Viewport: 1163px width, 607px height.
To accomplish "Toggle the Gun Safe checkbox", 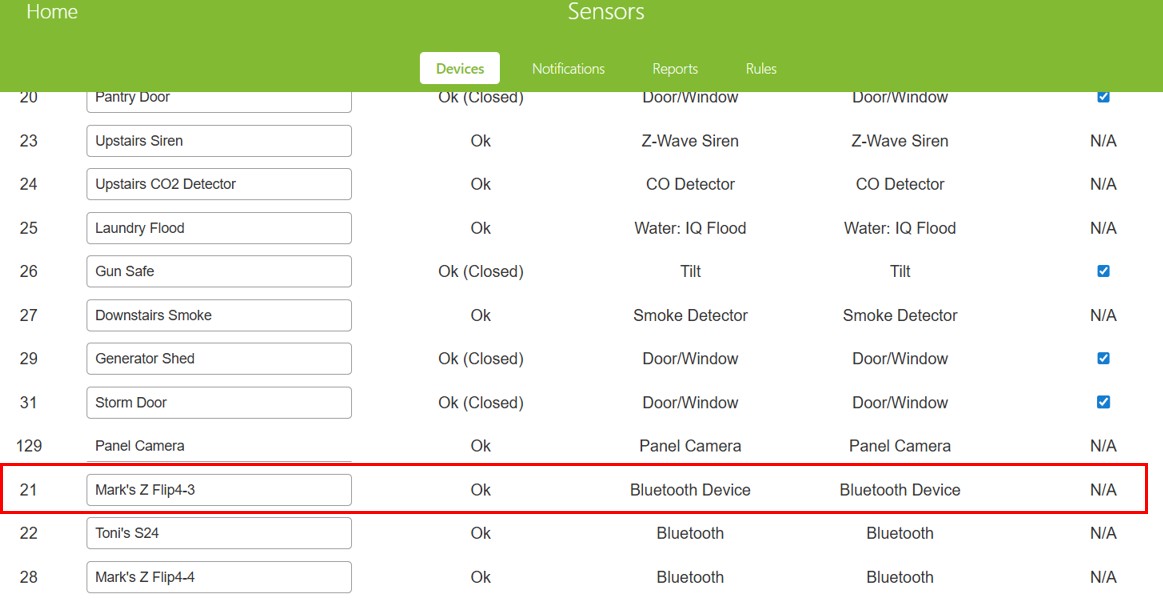I will tap(1103, 271).
